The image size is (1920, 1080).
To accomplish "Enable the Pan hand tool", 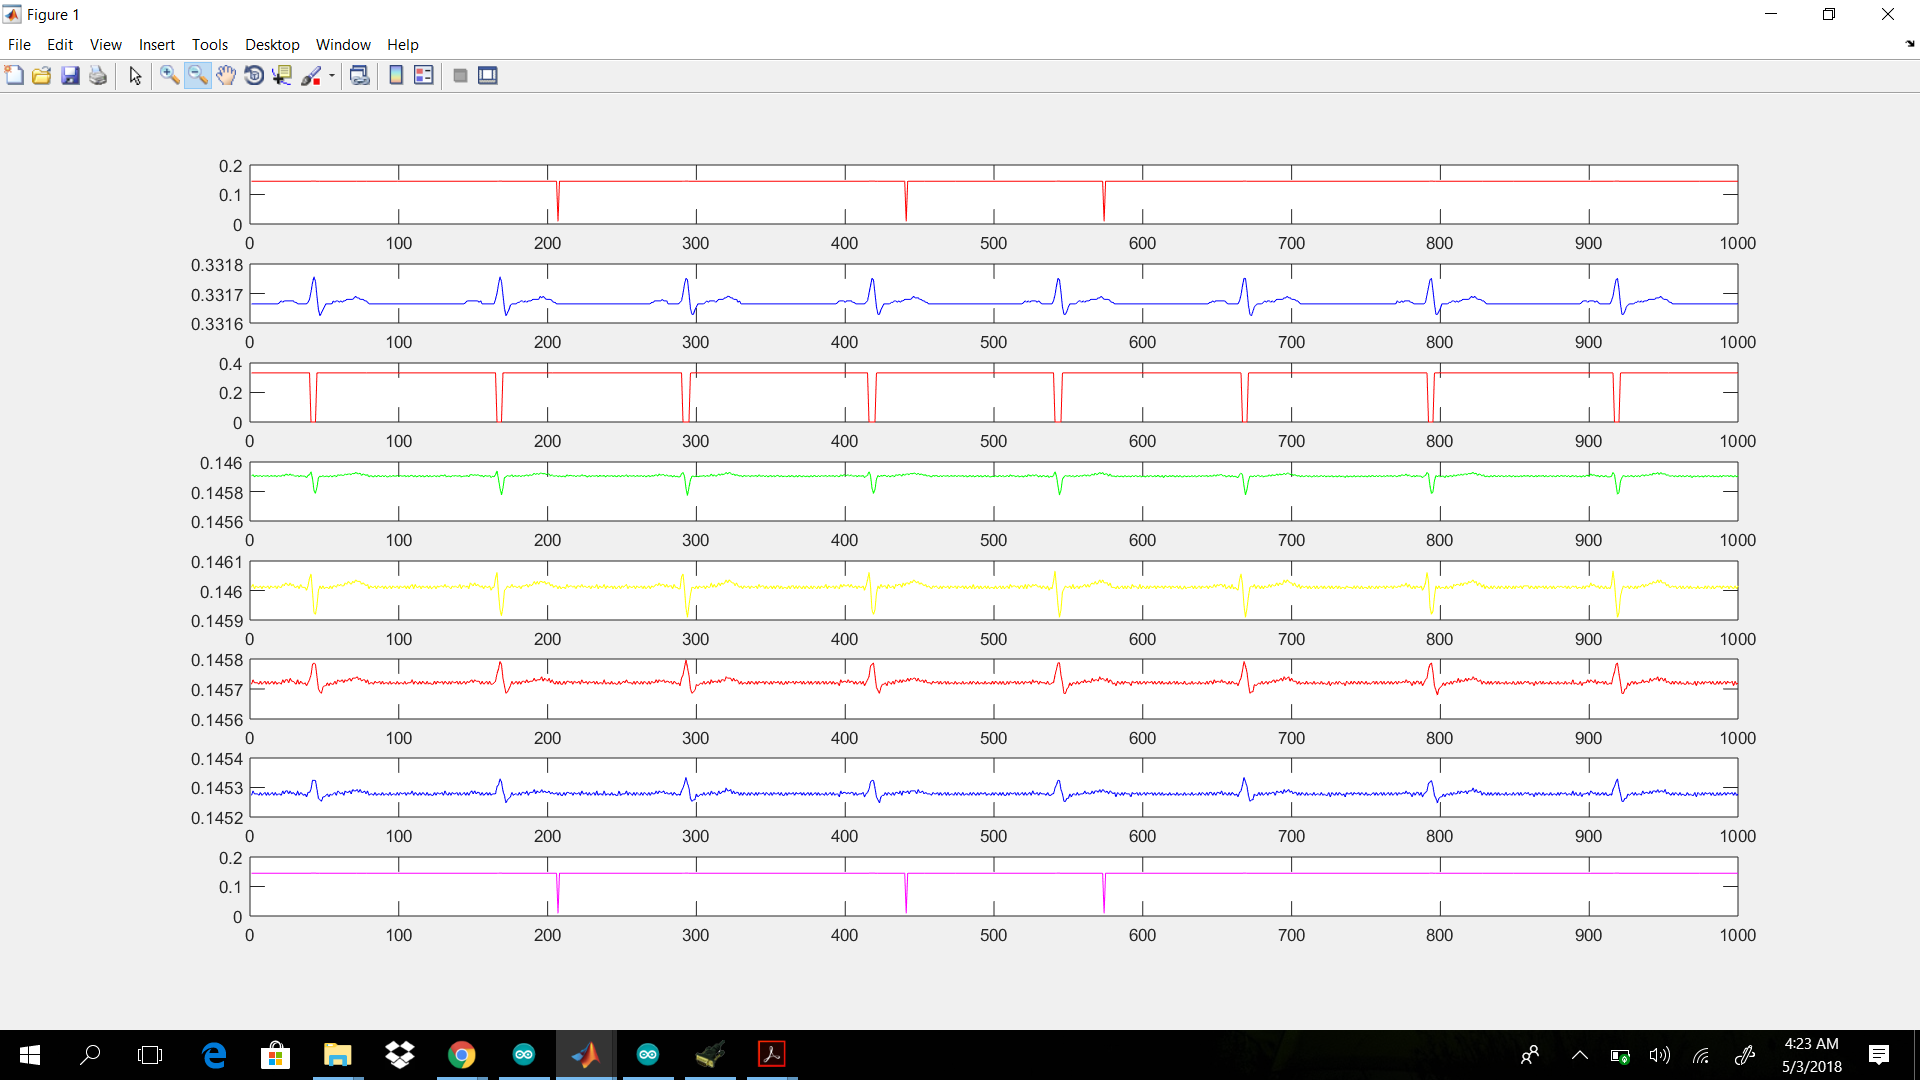I will (x=226, y=76).
